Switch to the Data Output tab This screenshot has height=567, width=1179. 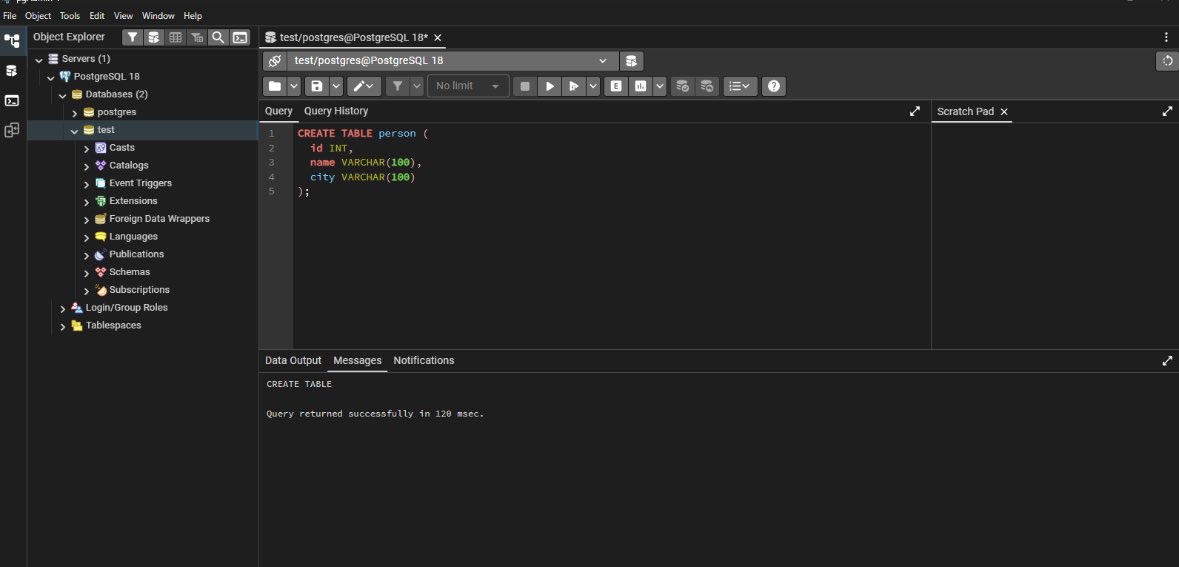pos(293,361)
